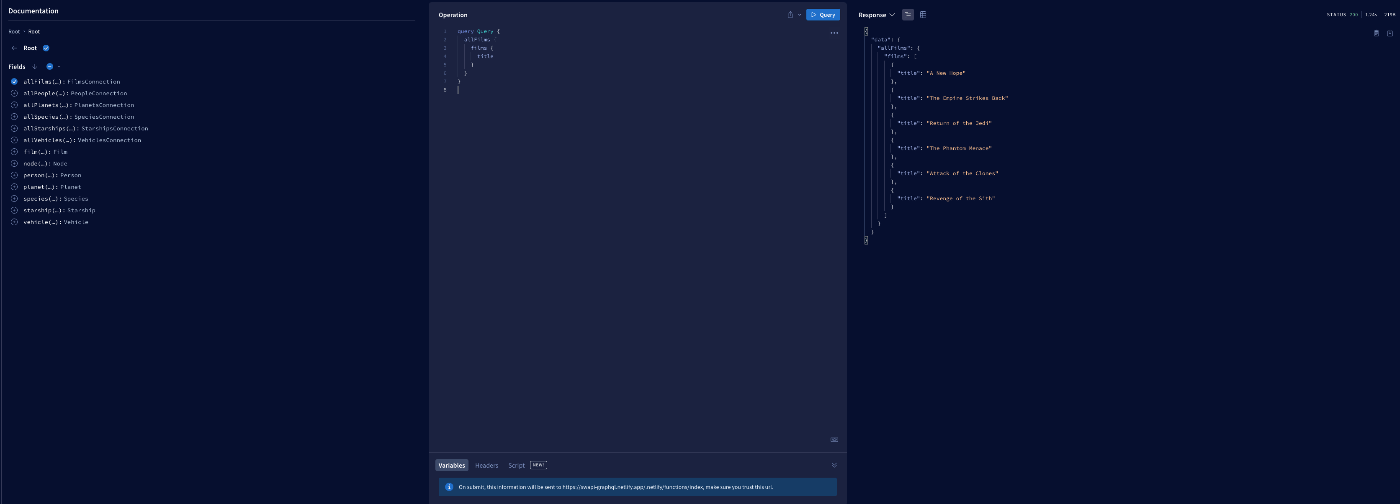Image resolution: width=1400 pixels, height=504 pixels.
Task: Copy the response with the clipboard icon
Action: pyautogui.click(x=1377, y=33)
